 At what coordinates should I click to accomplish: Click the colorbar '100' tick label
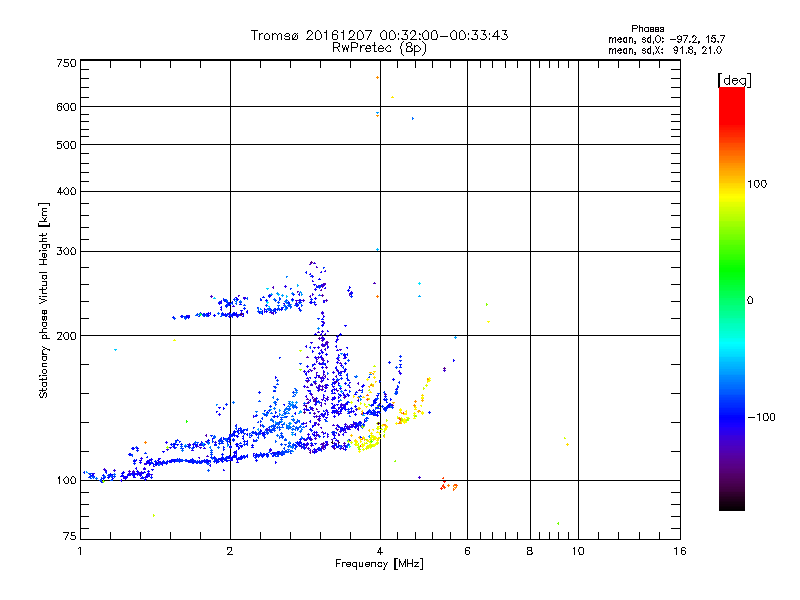[757, 184]
